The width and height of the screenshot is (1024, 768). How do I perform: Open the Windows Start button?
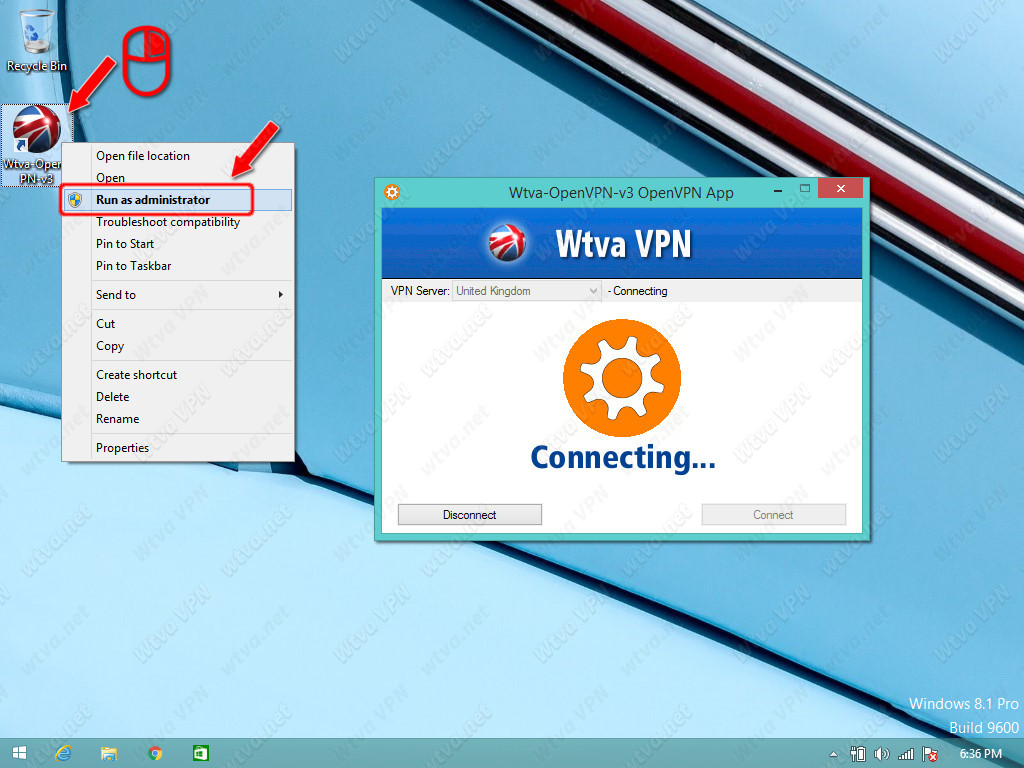tap(20, 753)
